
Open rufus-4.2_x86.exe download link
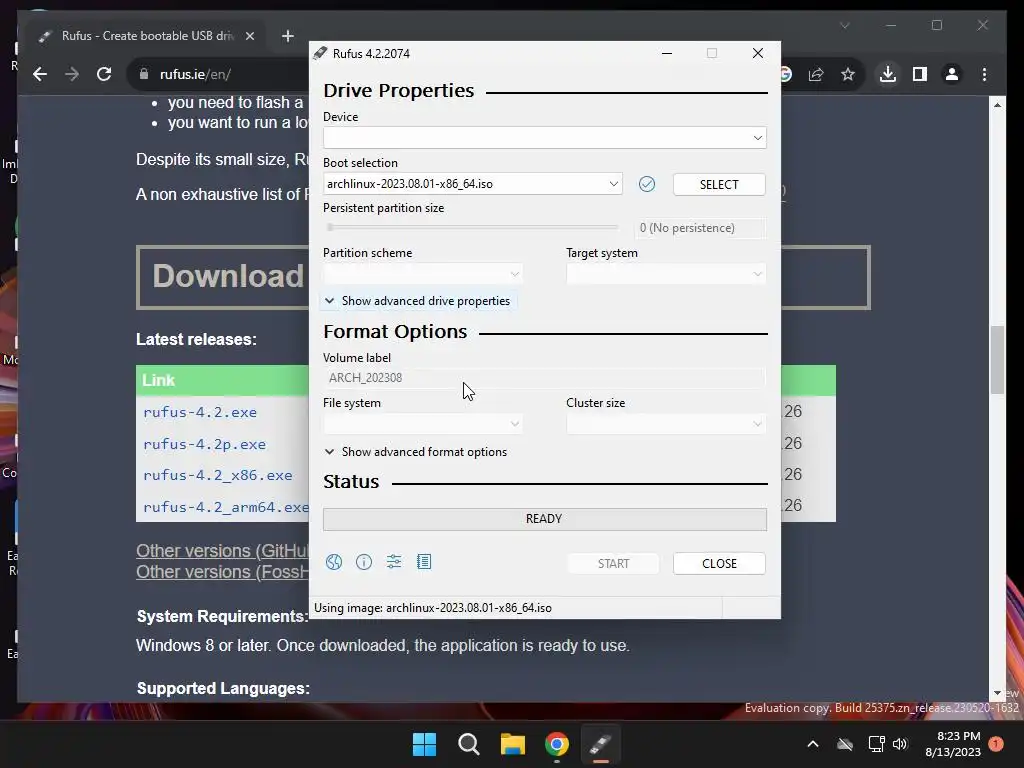[x=217, y=475]
